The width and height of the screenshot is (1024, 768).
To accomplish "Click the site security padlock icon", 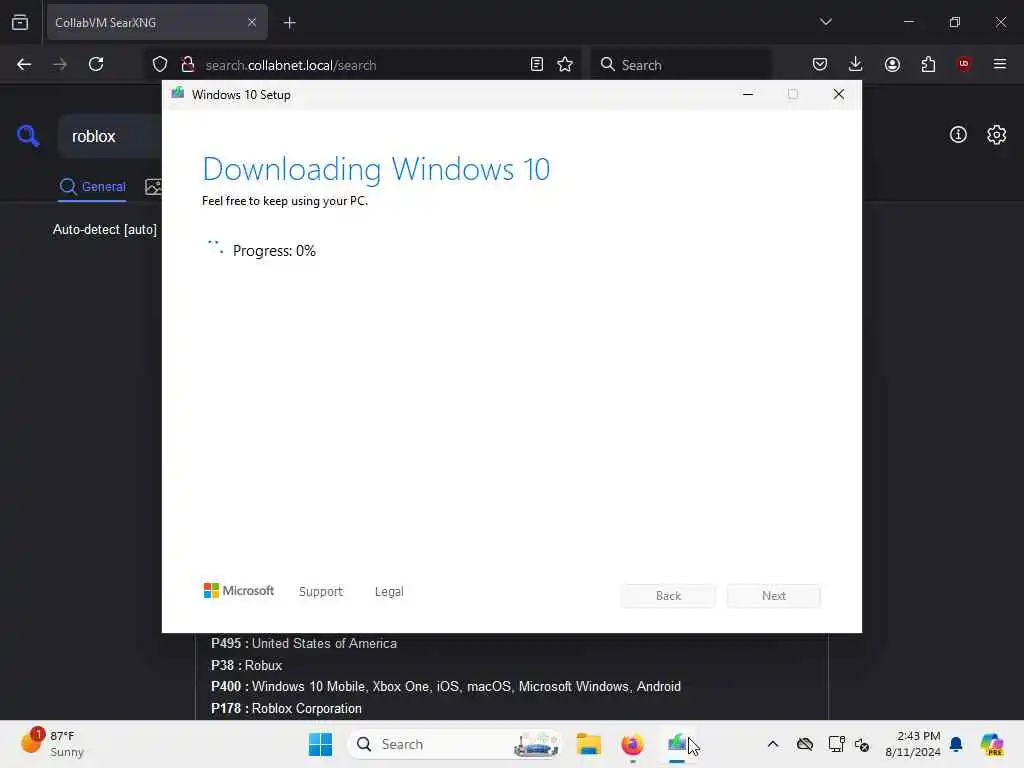I will (188, 65).
